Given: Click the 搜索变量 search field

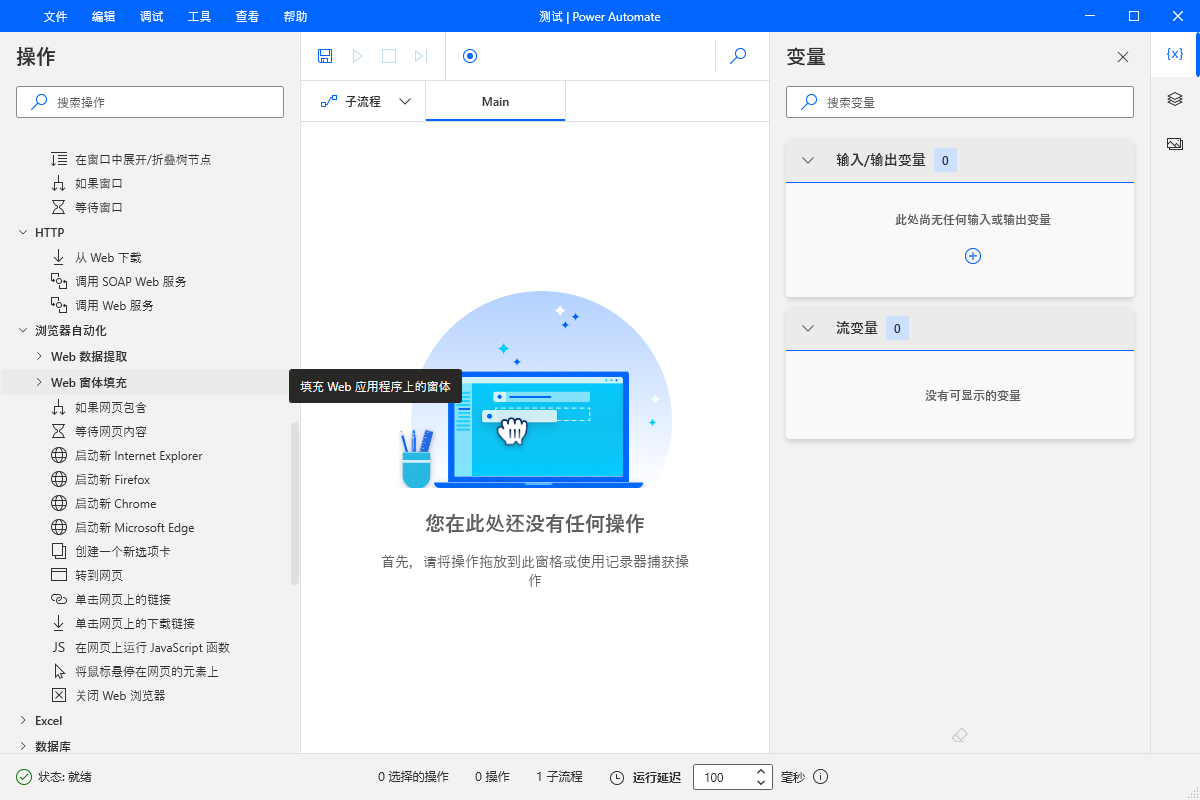Looking at the screenshot, I should click(x=970, y=102).
